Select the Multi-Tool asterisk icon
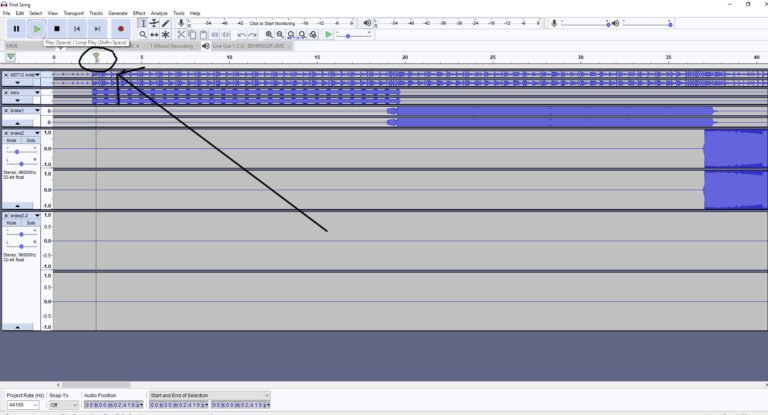The height and width of the screenshot is (415, 768). (x=166, y=35)
